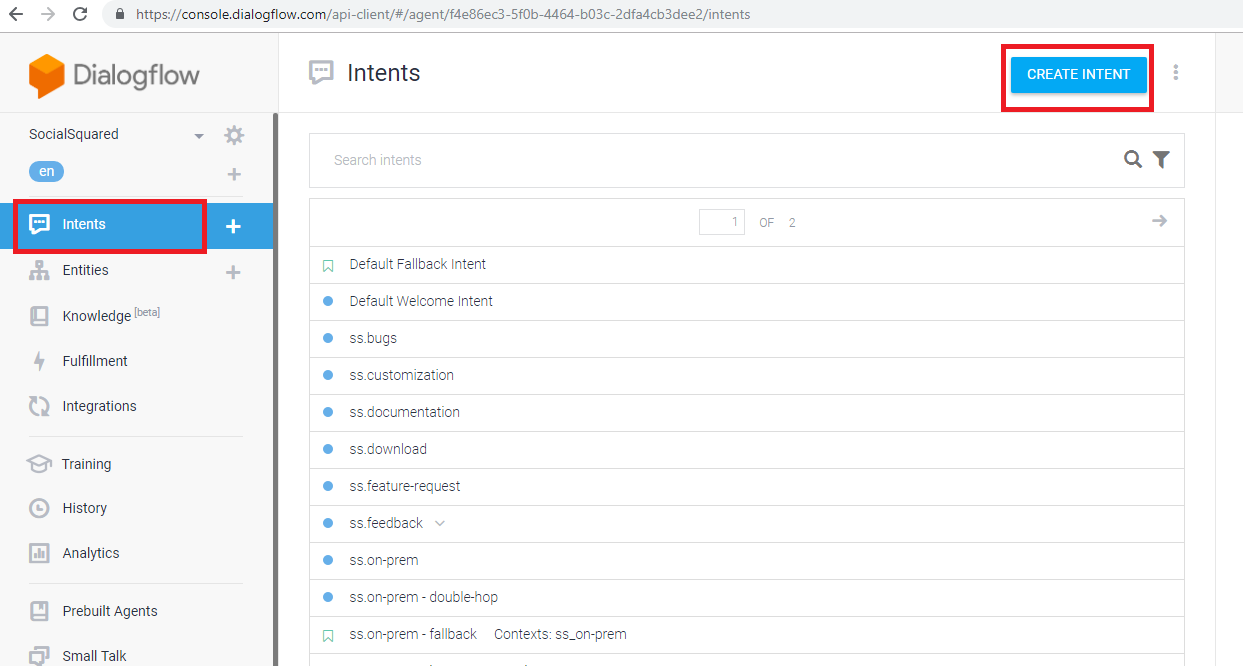This screenshot has width=1243, height=666.
Task: Open Fulfillment in the sidebar
Action: tap(95, 361)
